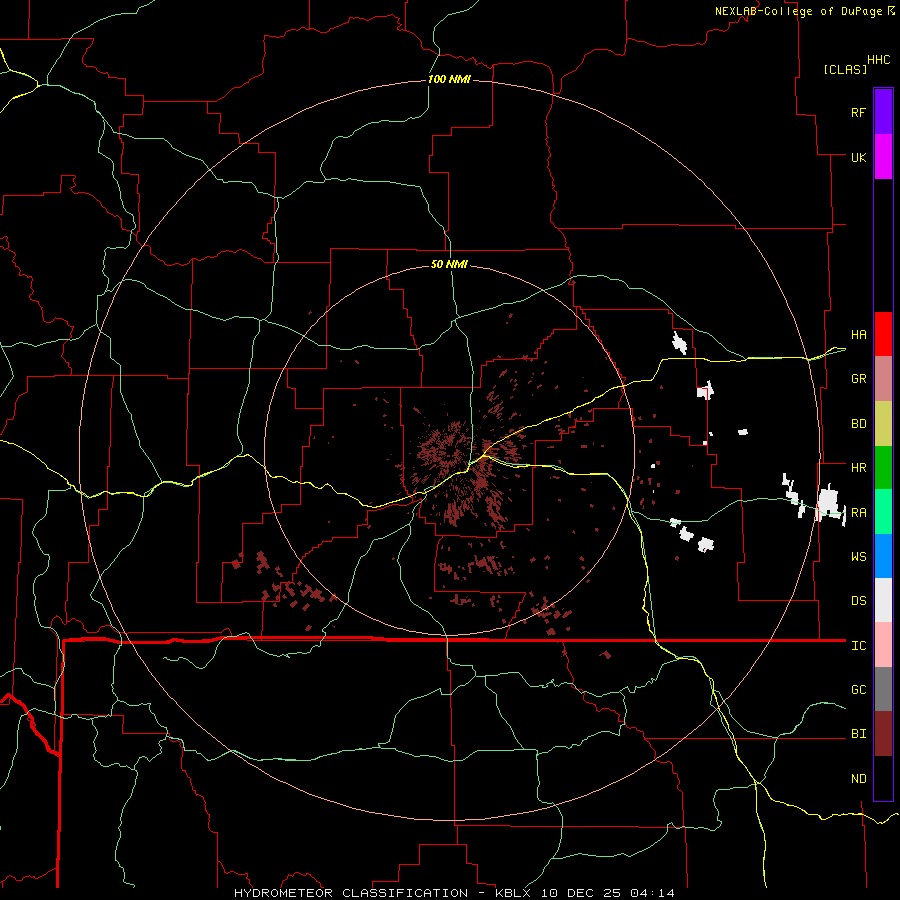Click the BD legend label

[x=858, y=424]
